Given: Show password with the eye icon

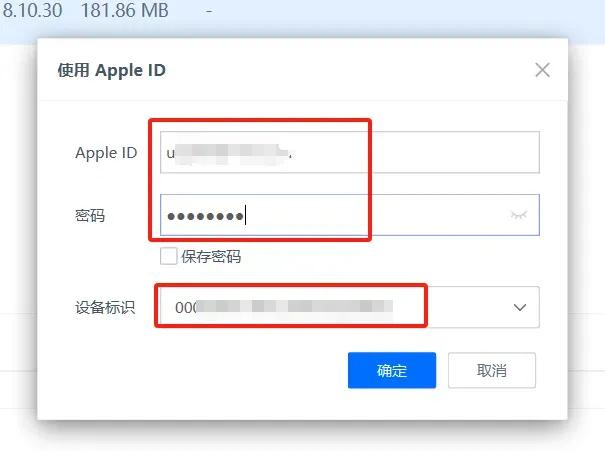Looking at the screenshot, I should click(519, 215).
